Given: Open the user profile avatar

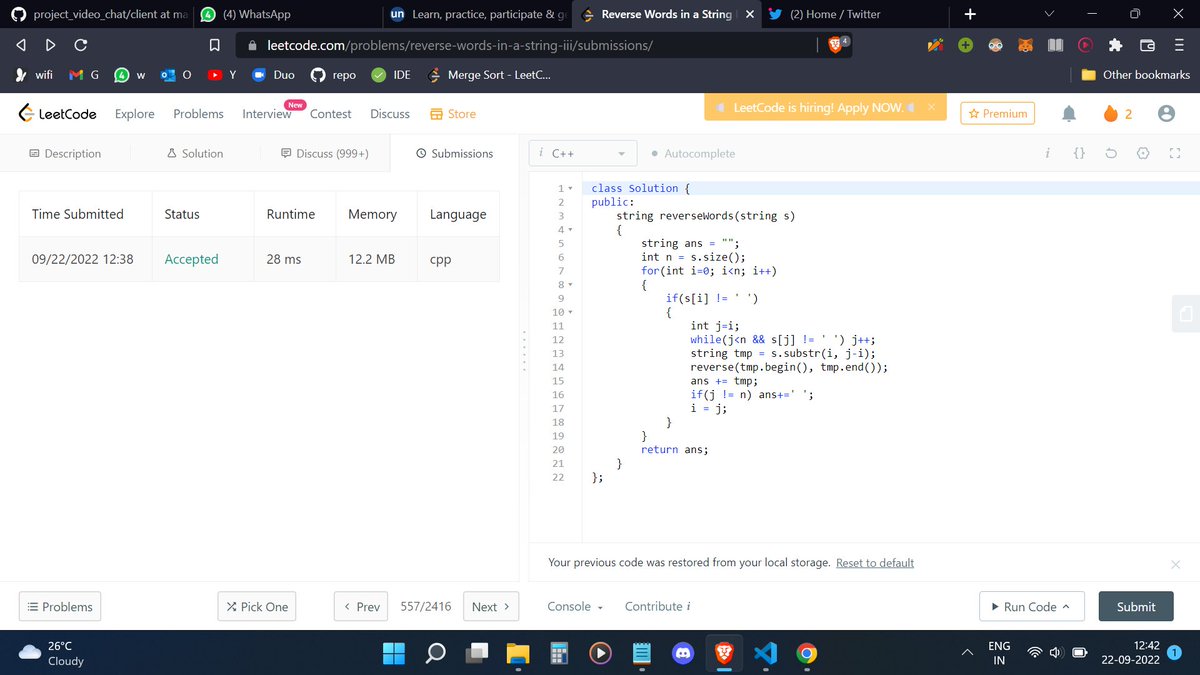Looking at the screenshot, I should click(1165, 114).
